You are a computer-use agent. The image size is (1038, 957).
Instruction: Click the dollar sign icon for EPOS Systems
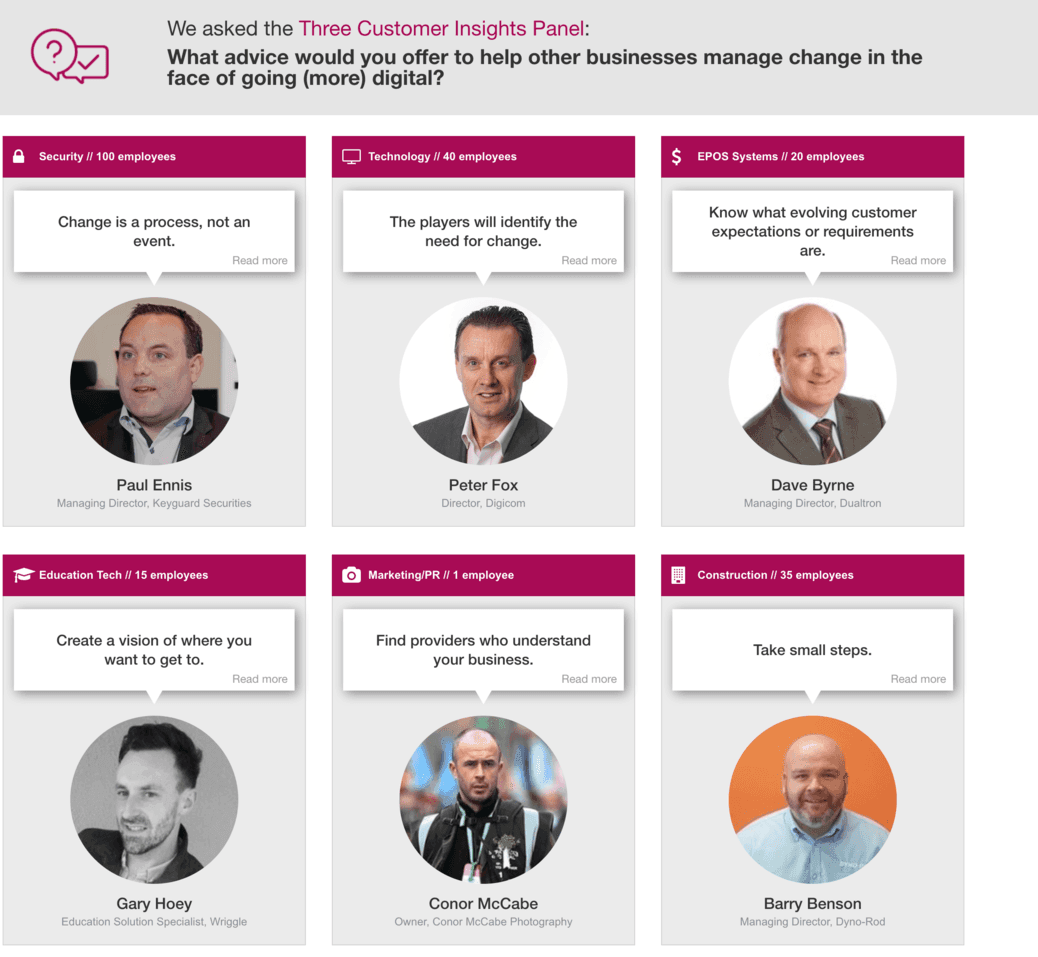(676, 157)
